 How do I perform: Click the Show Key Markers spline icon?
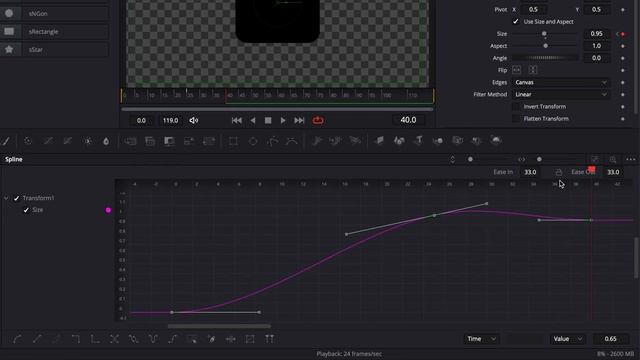click(269, 339)
